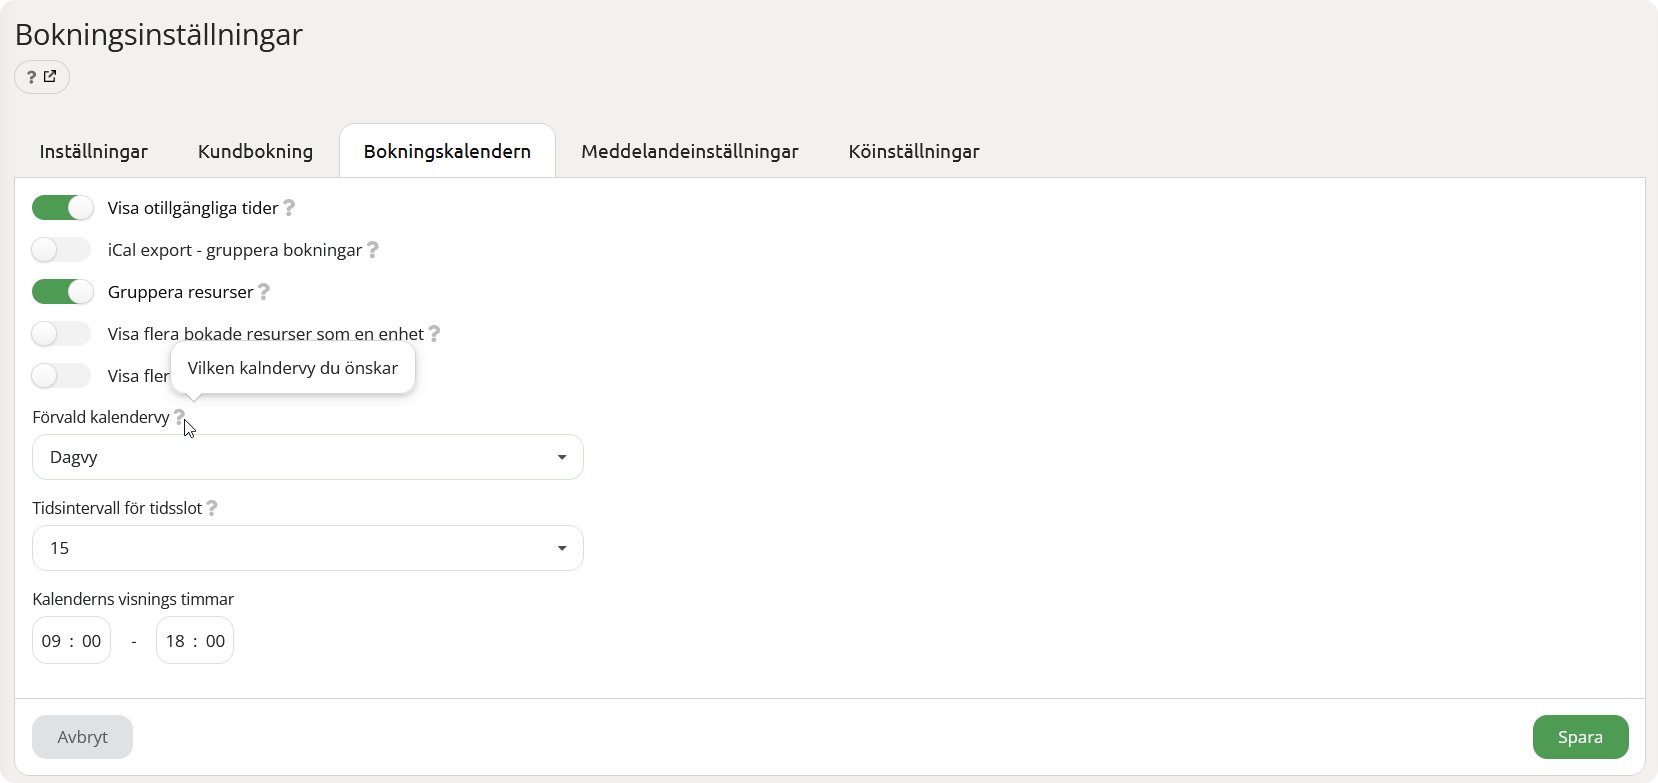
Task: Click the Tidsintervall för tidsslot label
Action: pyautogui.click(x=117, y=508)
